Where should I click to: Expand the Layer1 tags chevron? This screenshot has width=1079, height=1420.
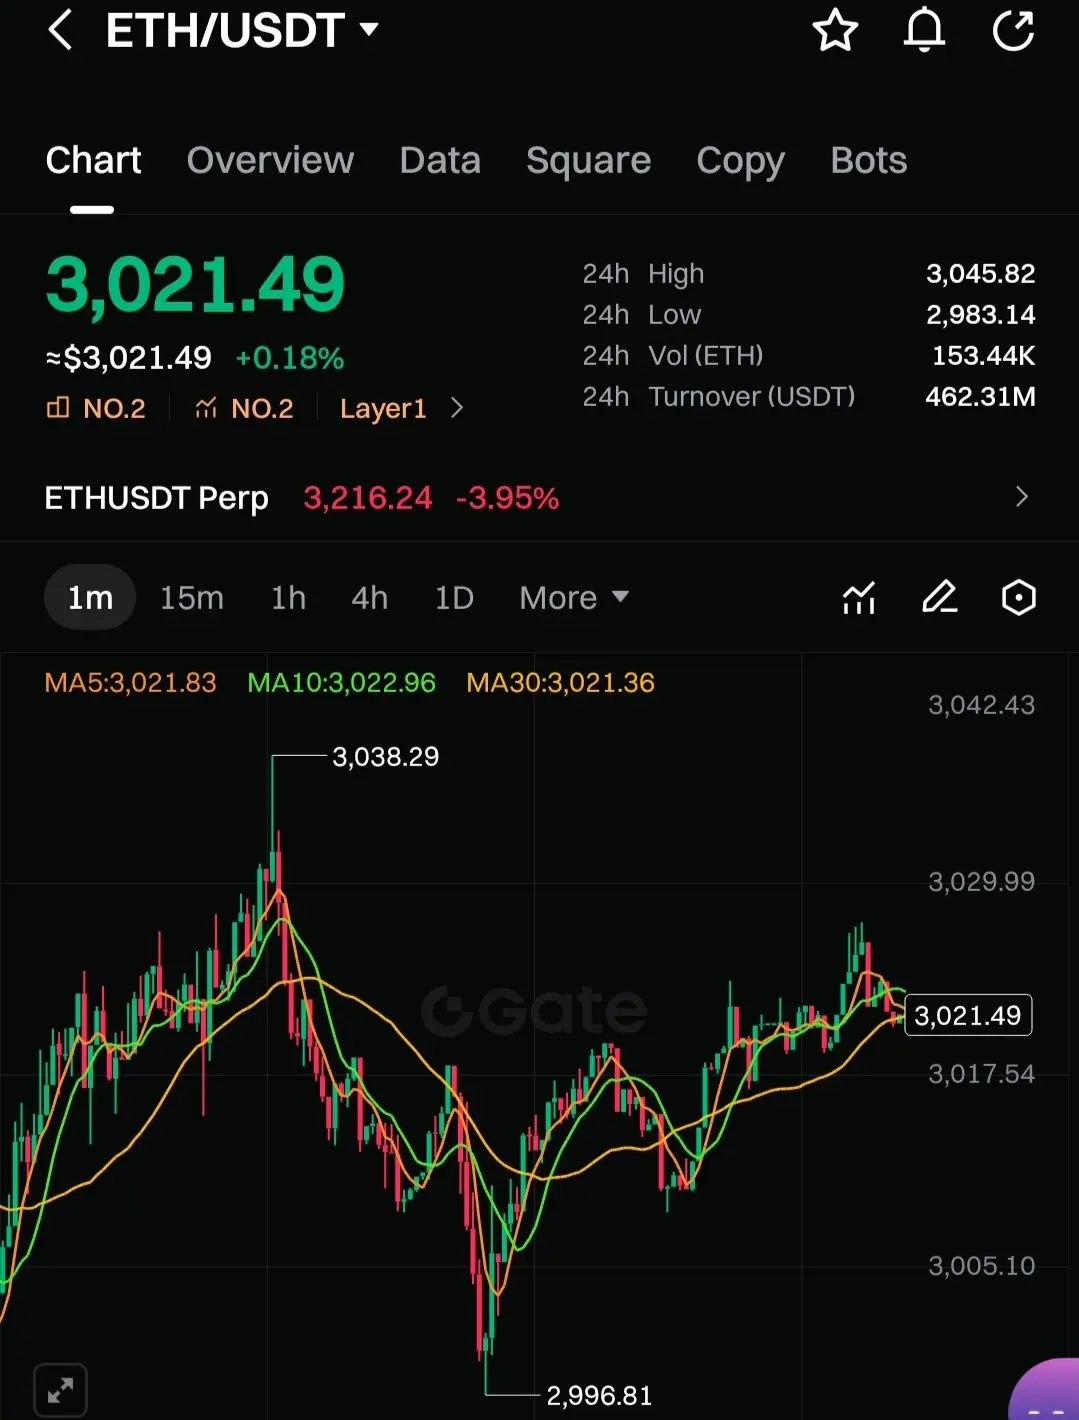click(457, 408)
